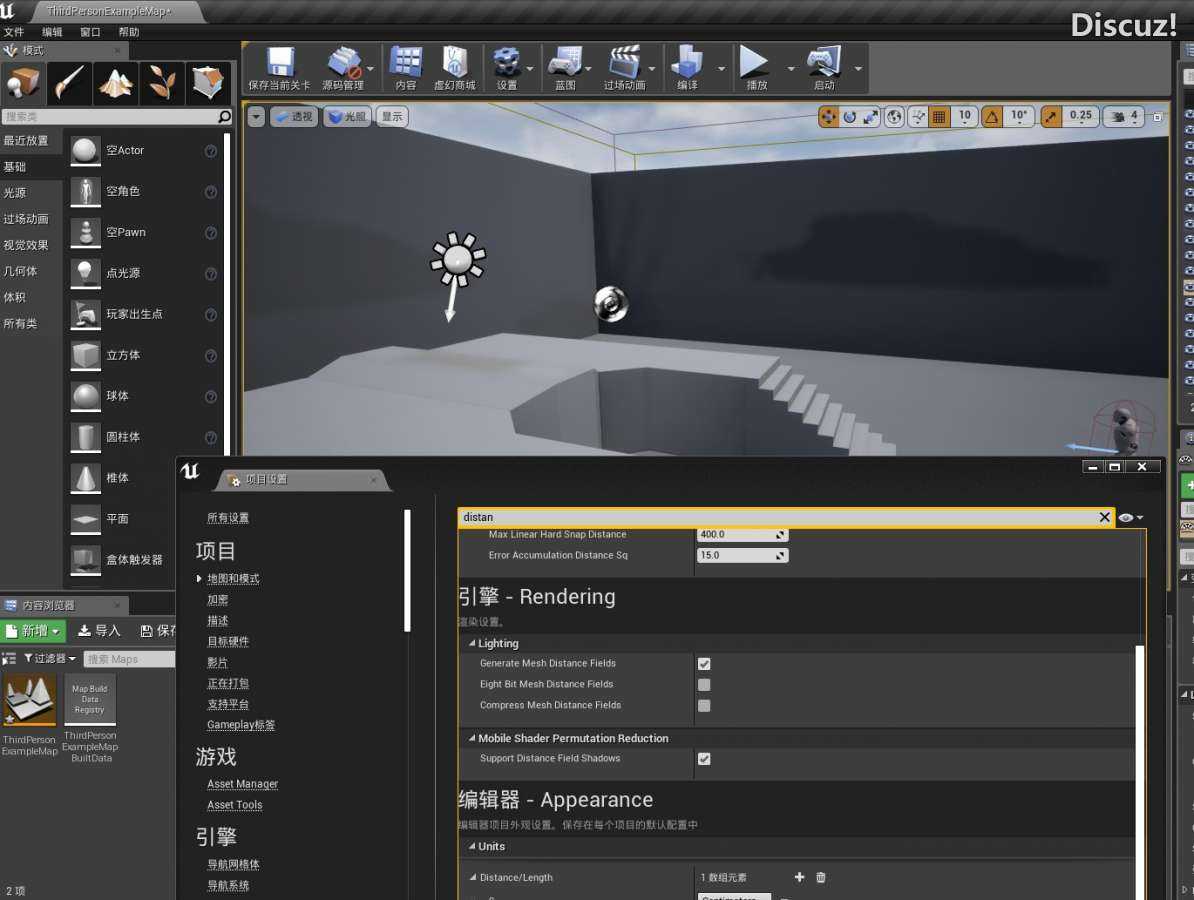Switch to ThirdPersonExampleMap tab
1194x900 pixels.
click(x=109, y=11)
